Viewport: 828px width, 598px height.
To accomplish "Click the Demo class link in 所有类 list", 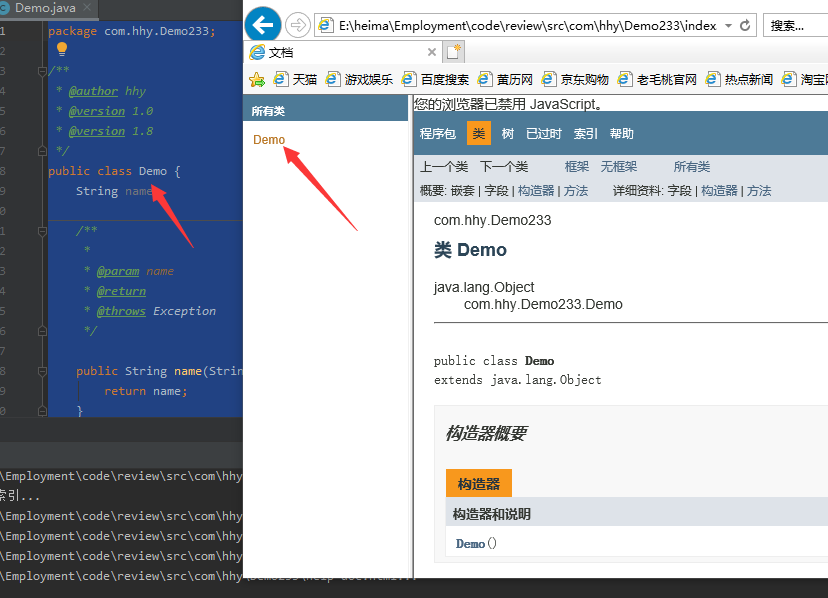I will coord(269,139).
